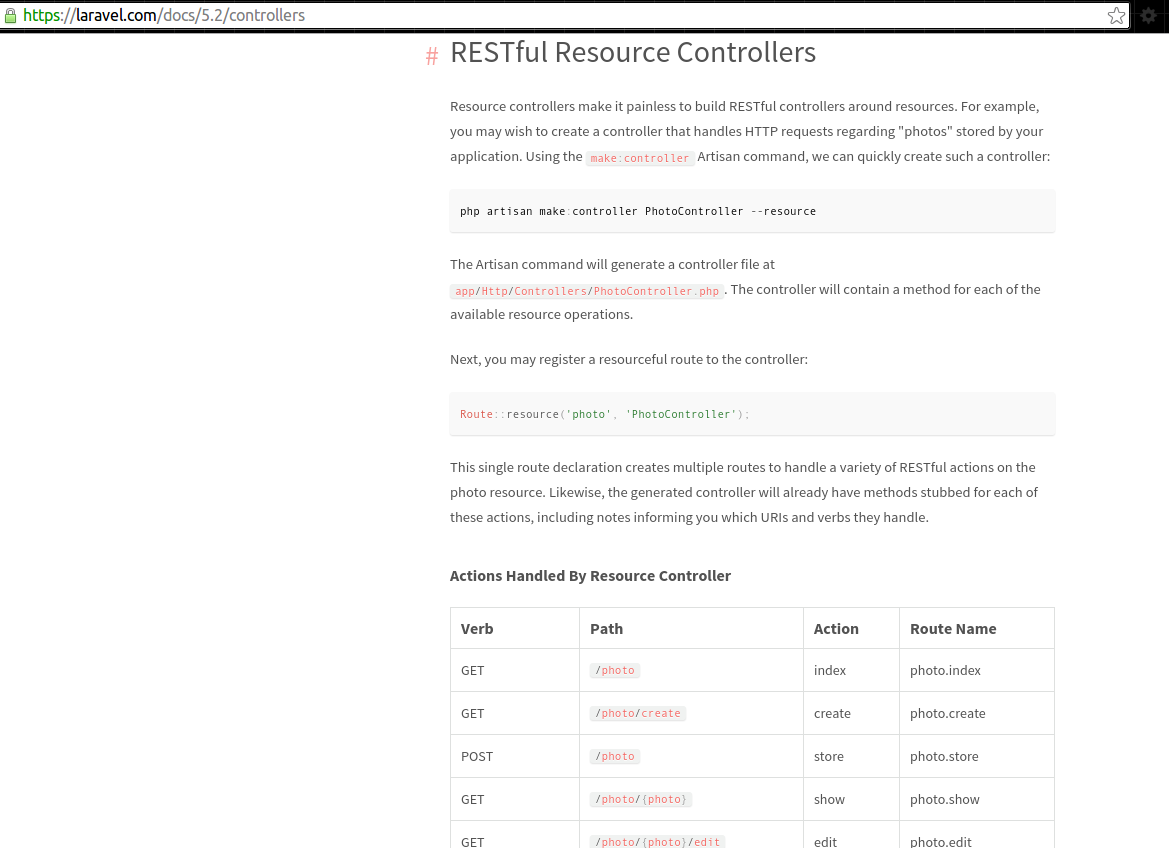The width and height of the screenshot is (1169, 848).
Task: Click the green padlock security icon
Action: click(10, 16)
